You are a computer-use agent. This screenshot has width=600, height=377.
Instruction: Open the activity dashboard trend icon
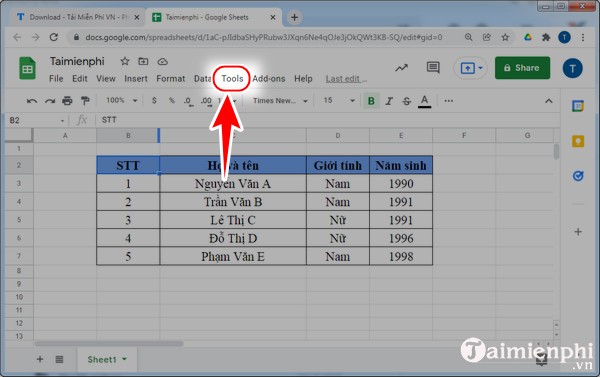(x=401, y=68)
